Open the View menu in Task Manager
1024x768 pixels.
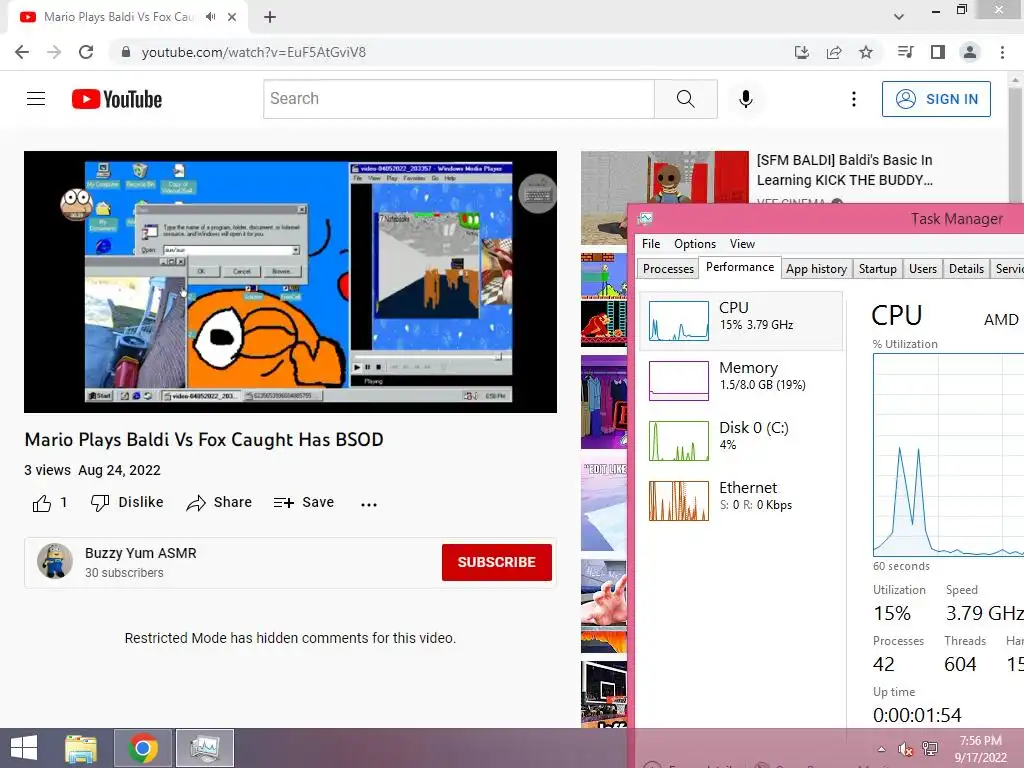(743, 244)
